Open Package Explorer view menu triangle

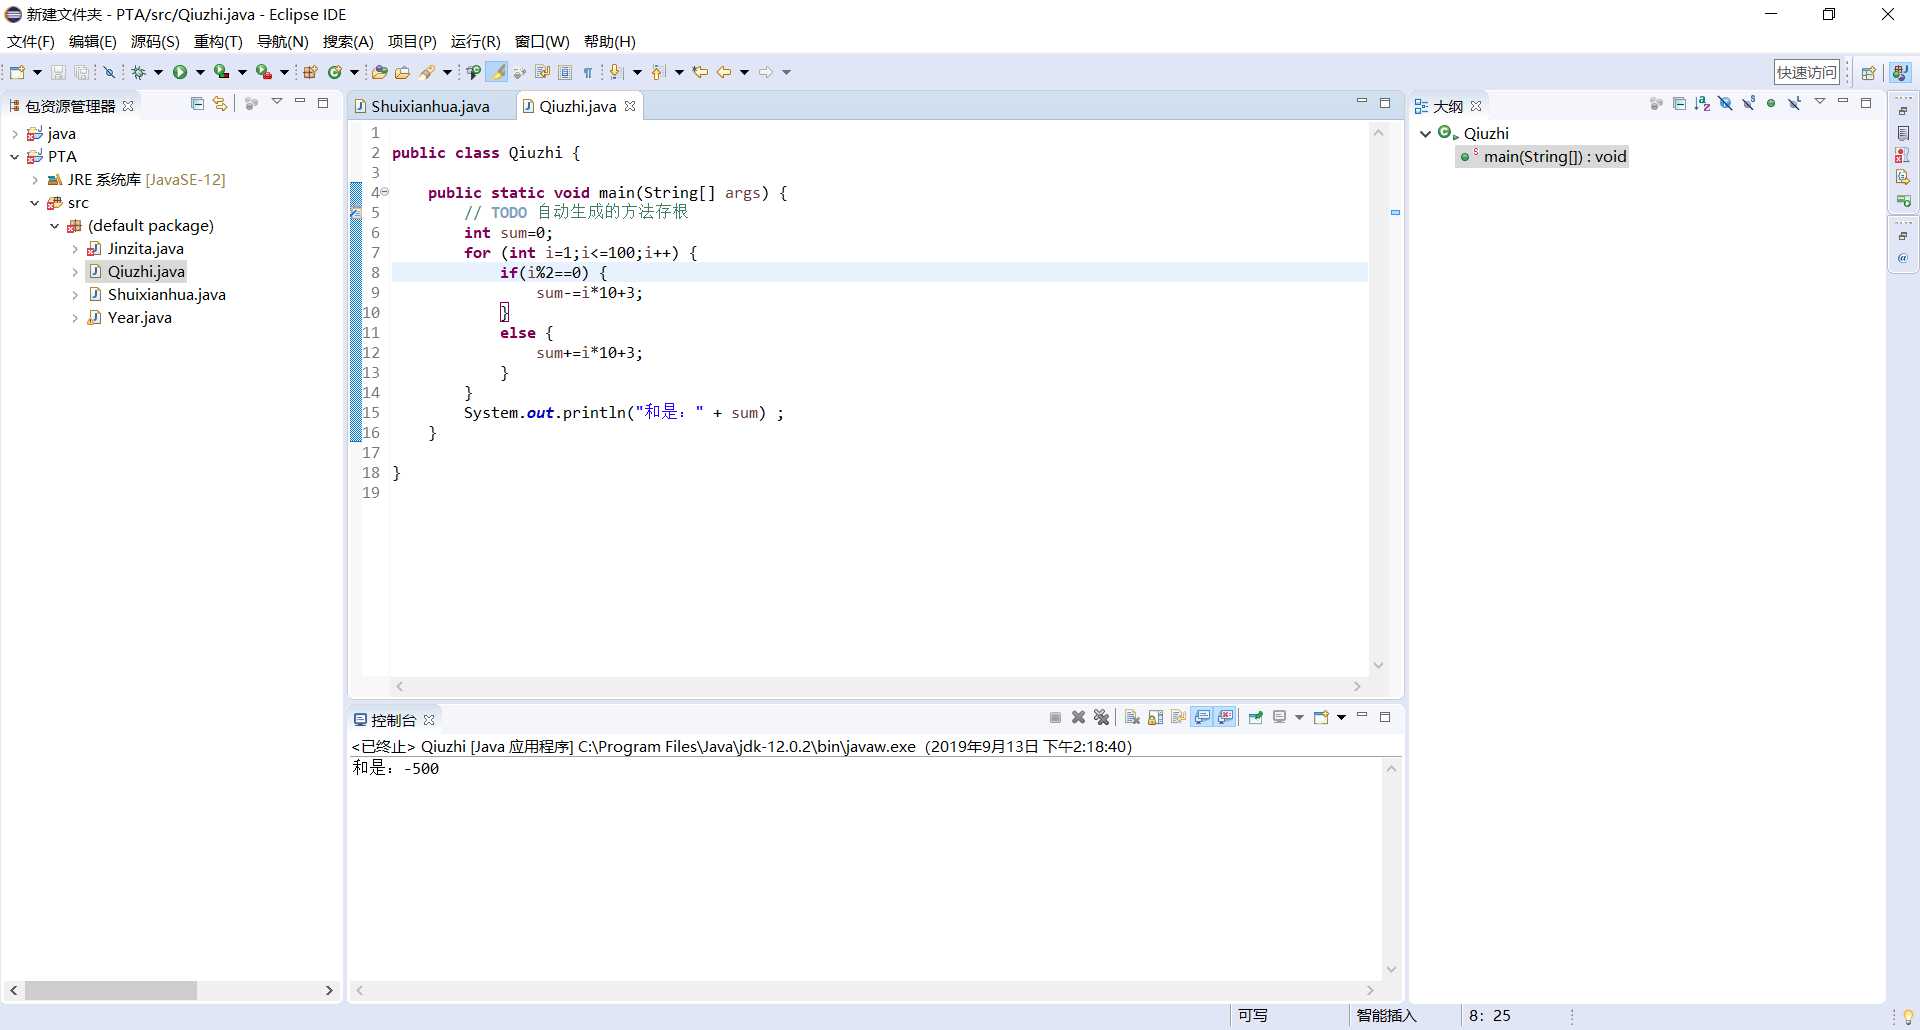(x=277, y=102)
